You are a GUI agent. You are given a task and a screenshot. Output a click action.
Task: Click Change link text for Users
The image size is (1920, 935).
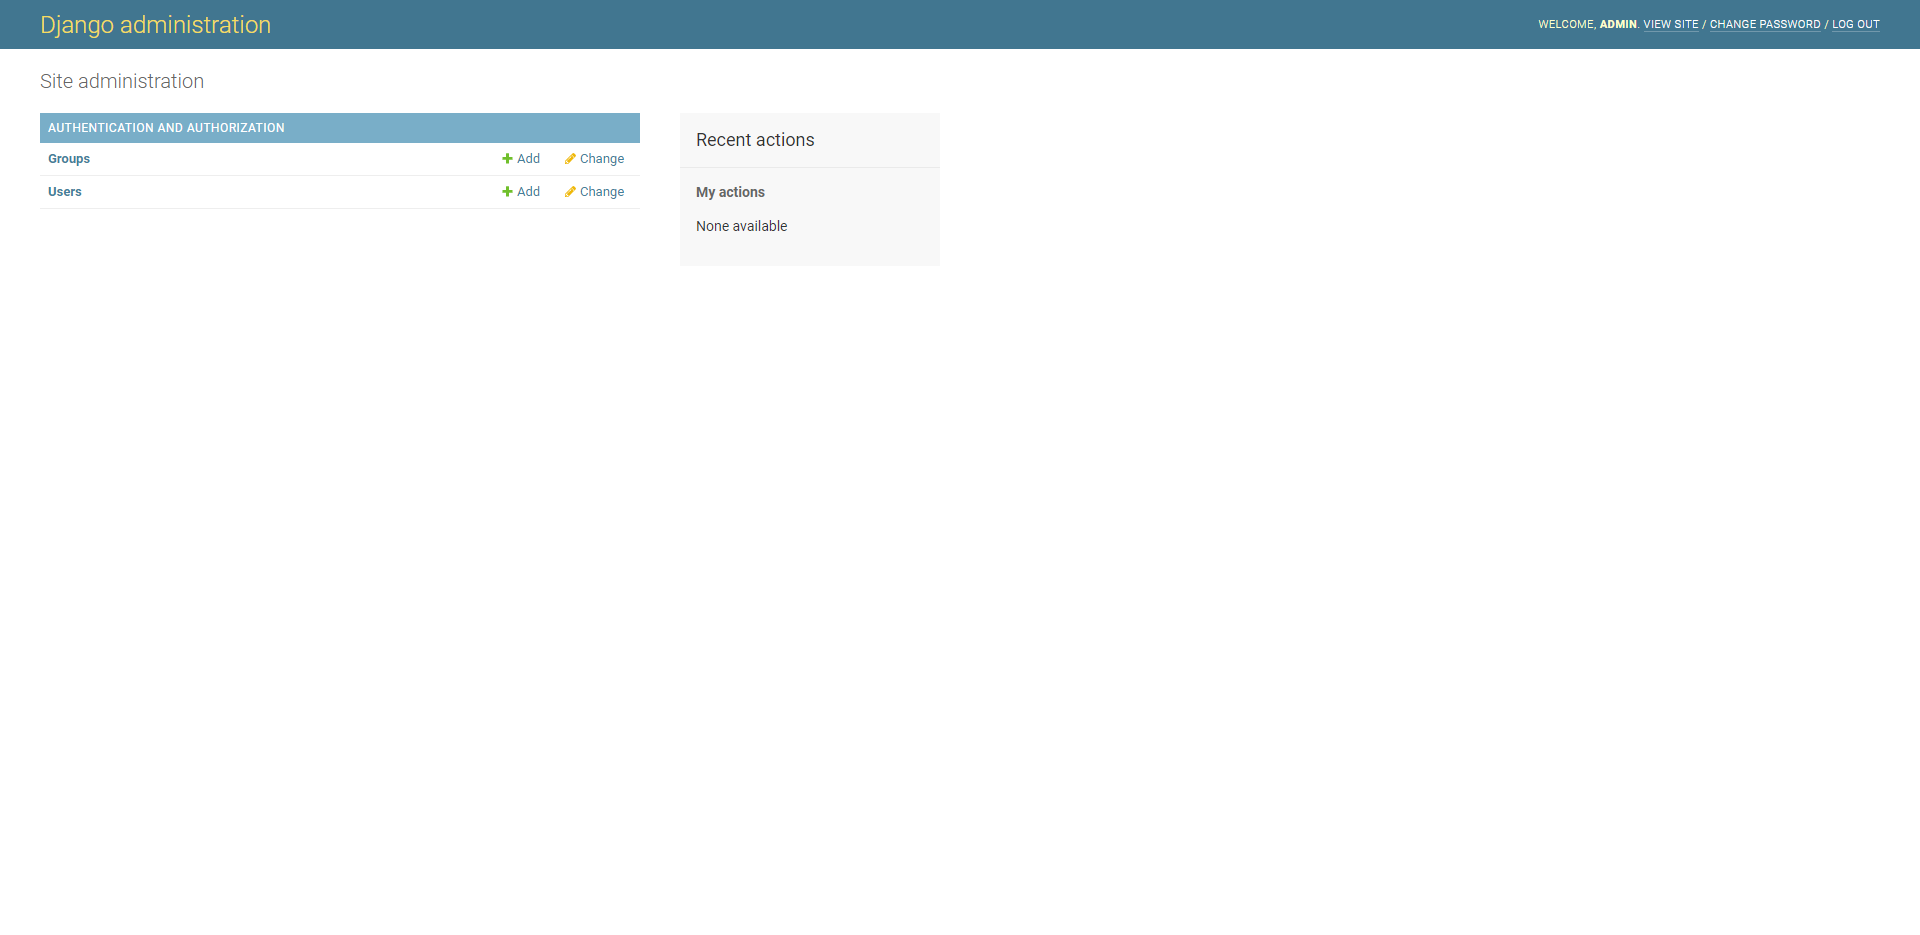pyautogui.click(x=602, y=192)
